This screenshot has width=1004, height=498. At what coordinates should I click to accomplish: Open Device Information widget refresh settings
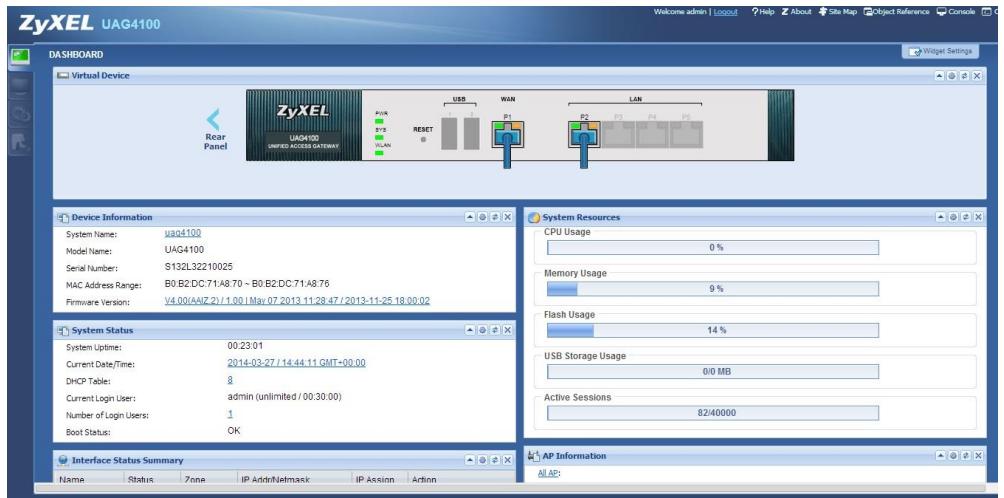[x=482, y=218]
